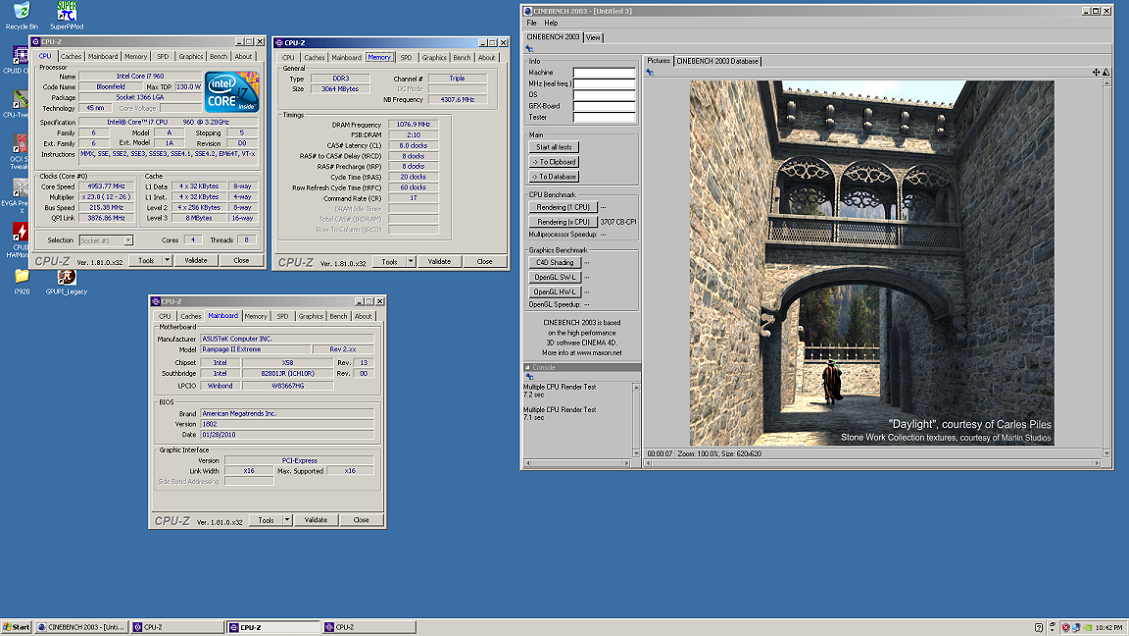The image size is (1129, 636).
Task: Click Validate in the Memory tab window
Action: [x=439, y=262]
